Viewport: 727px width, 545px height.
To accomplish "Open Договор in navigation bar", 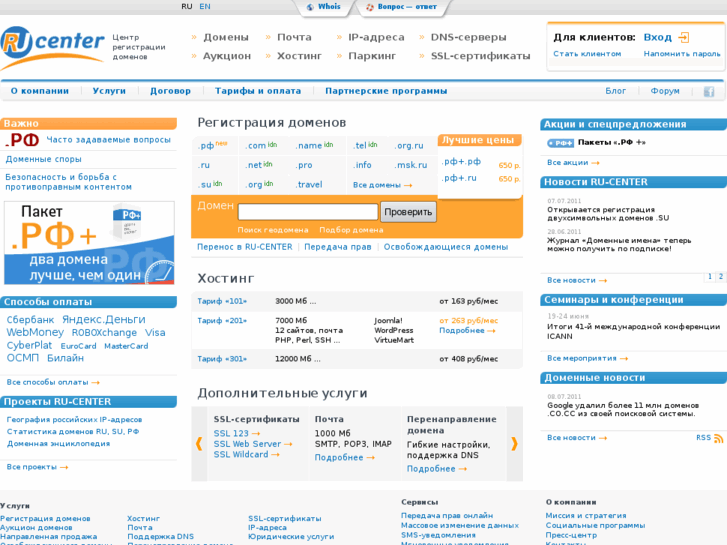I will [170, 91].
